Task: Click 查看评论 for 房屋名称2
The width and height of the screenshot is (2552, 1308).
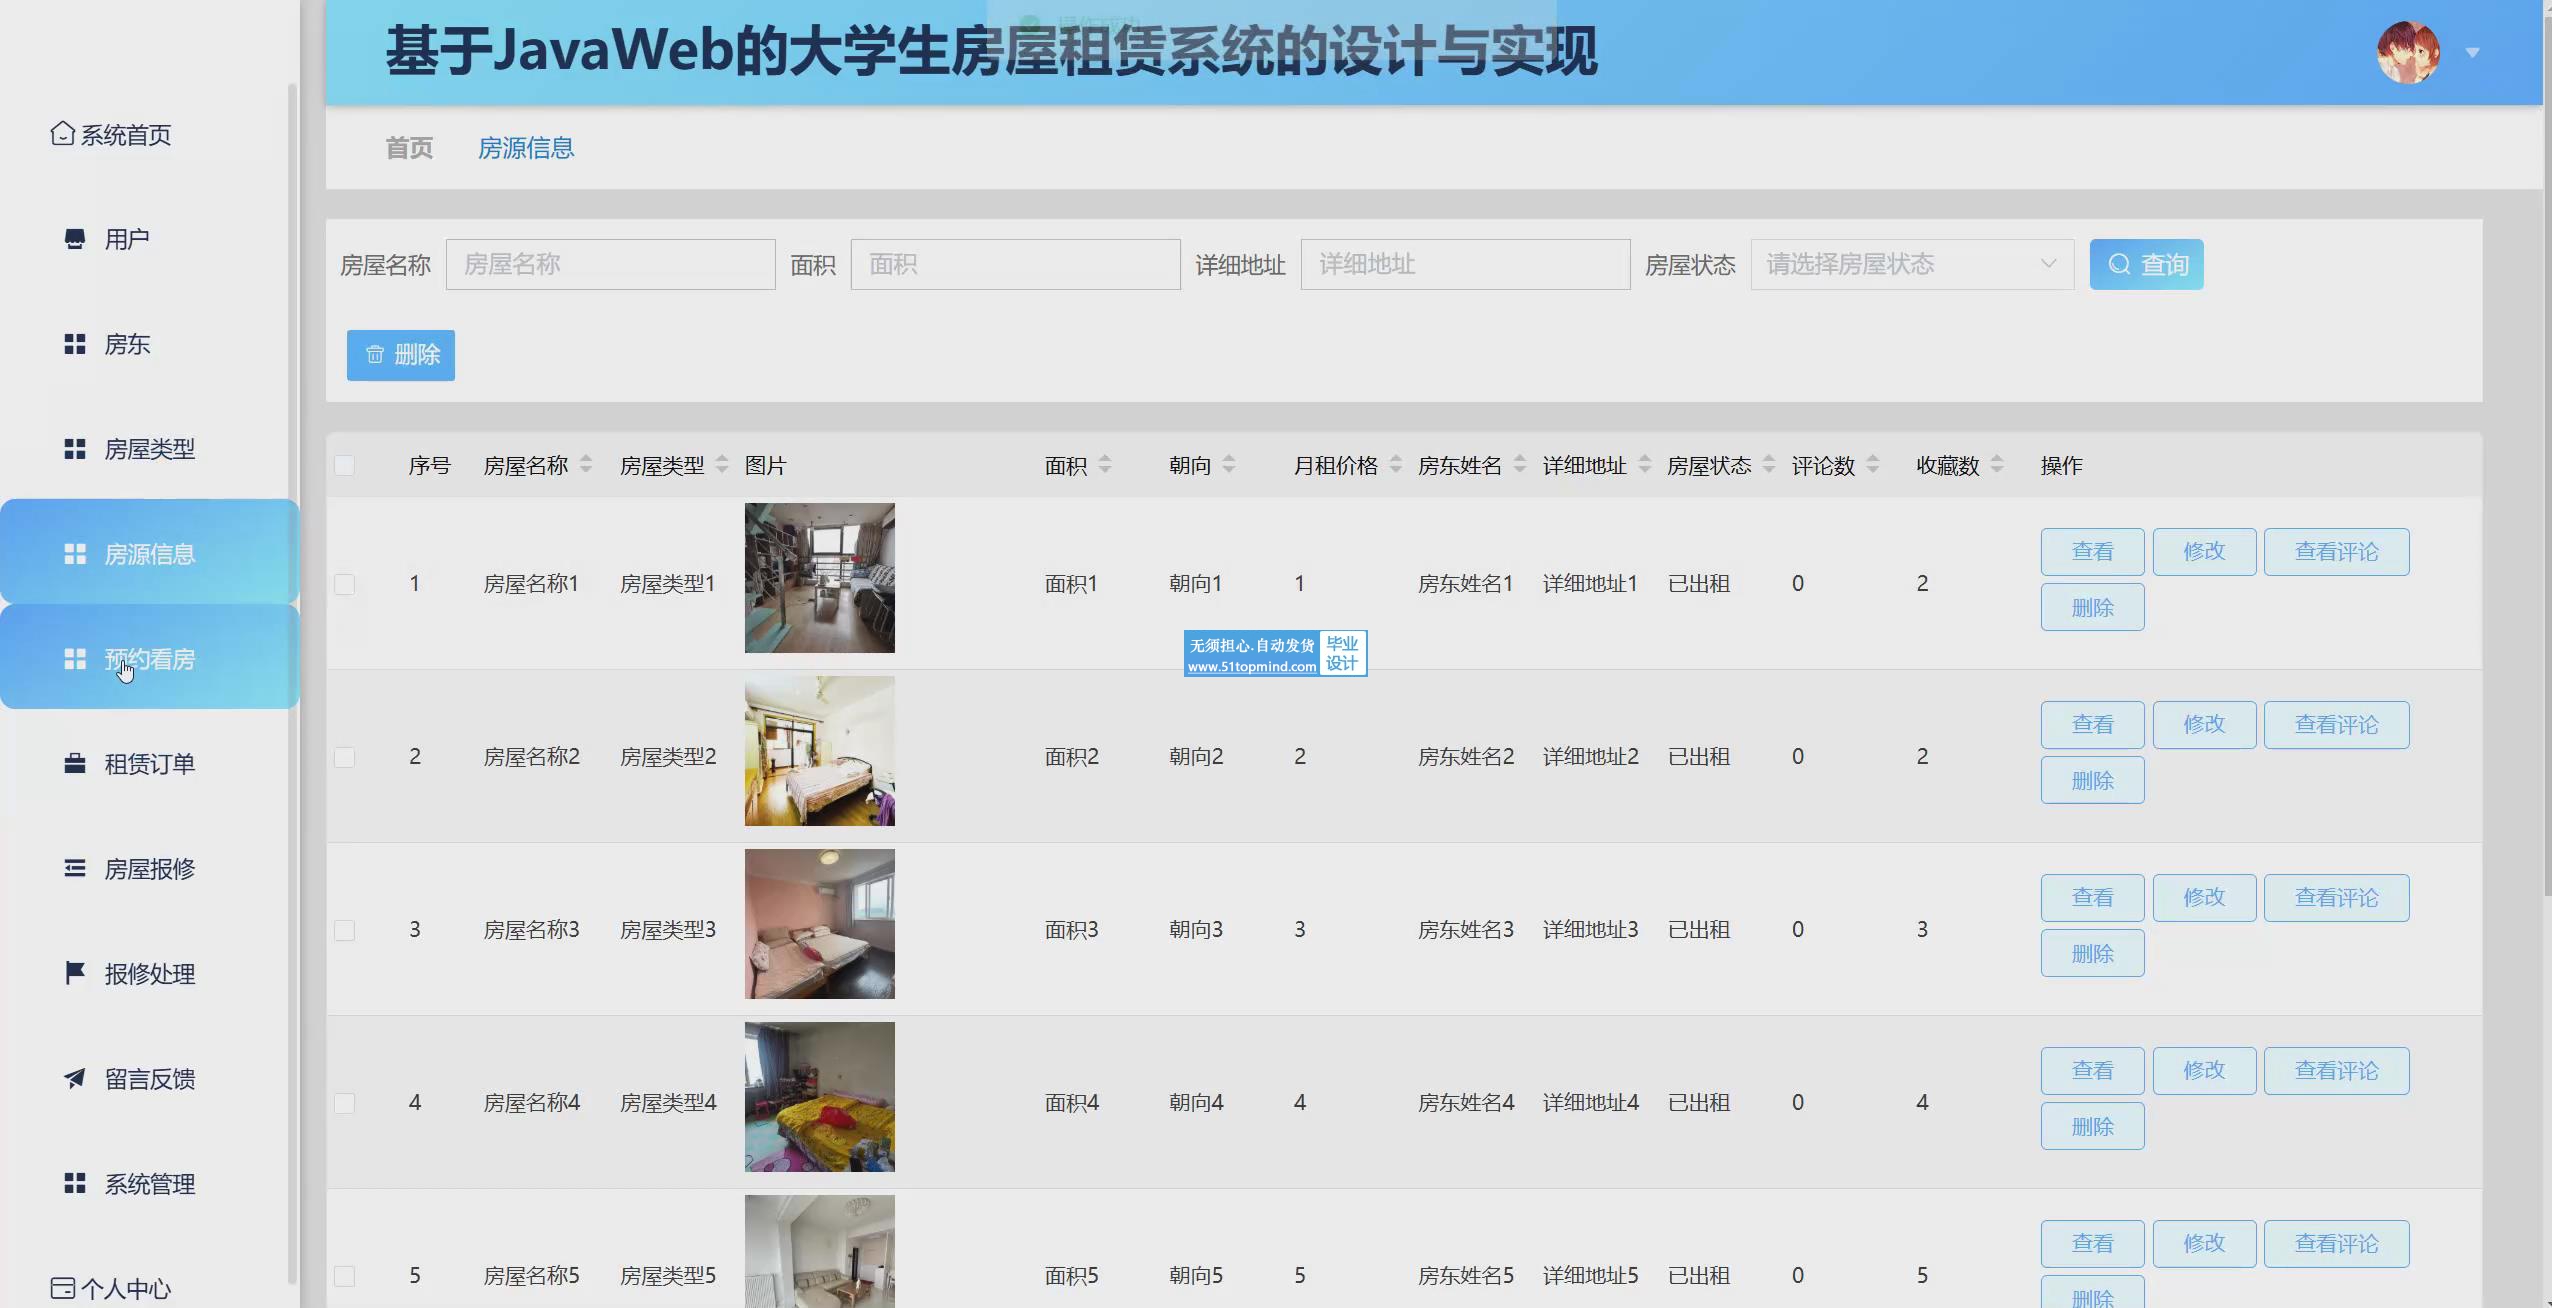Action: point(2336,725)
